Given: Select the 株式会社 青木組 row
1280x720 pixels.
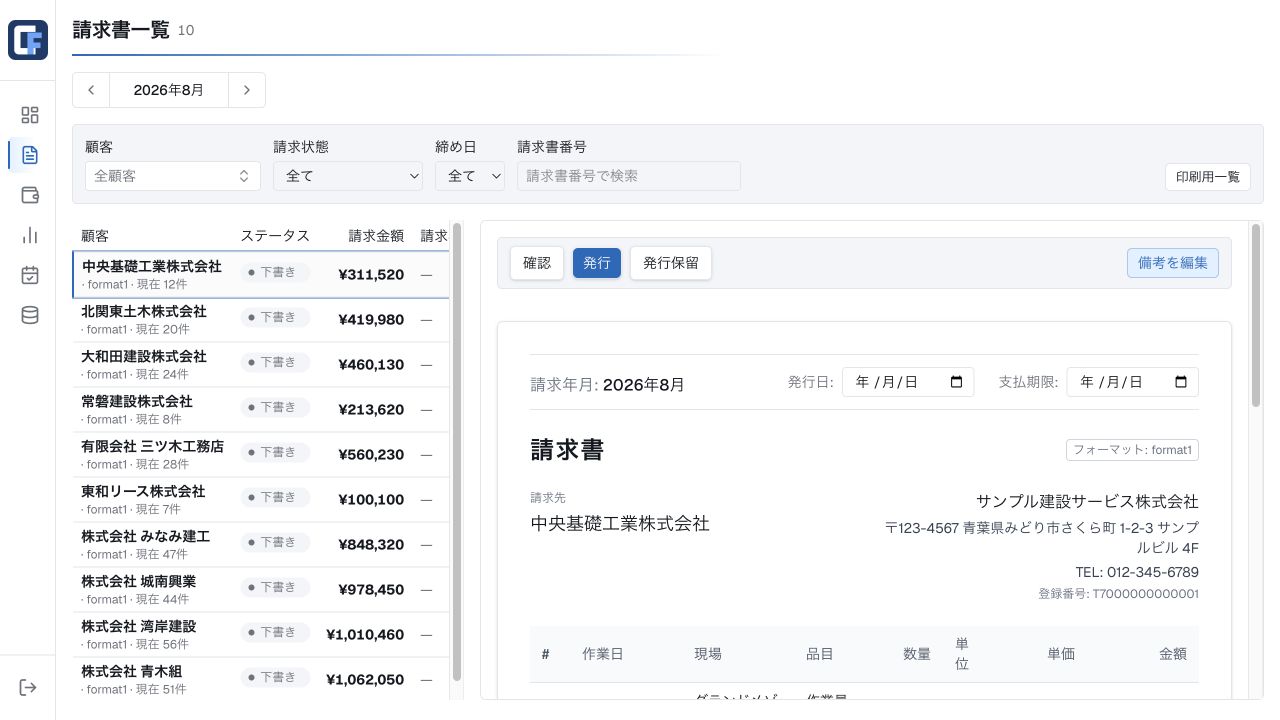Looking at the screenshot, I should [261, 679].
